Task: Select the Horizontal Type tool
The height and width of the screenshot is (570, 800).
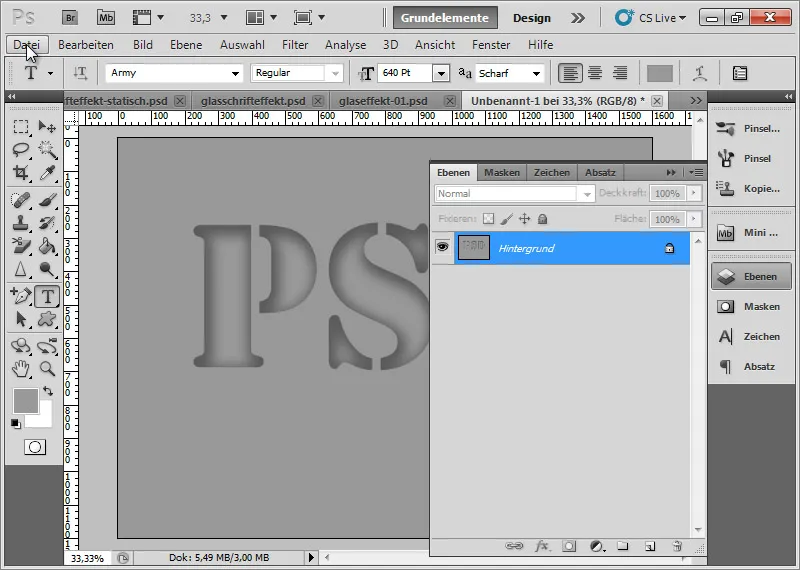Action: pos(47,296)
